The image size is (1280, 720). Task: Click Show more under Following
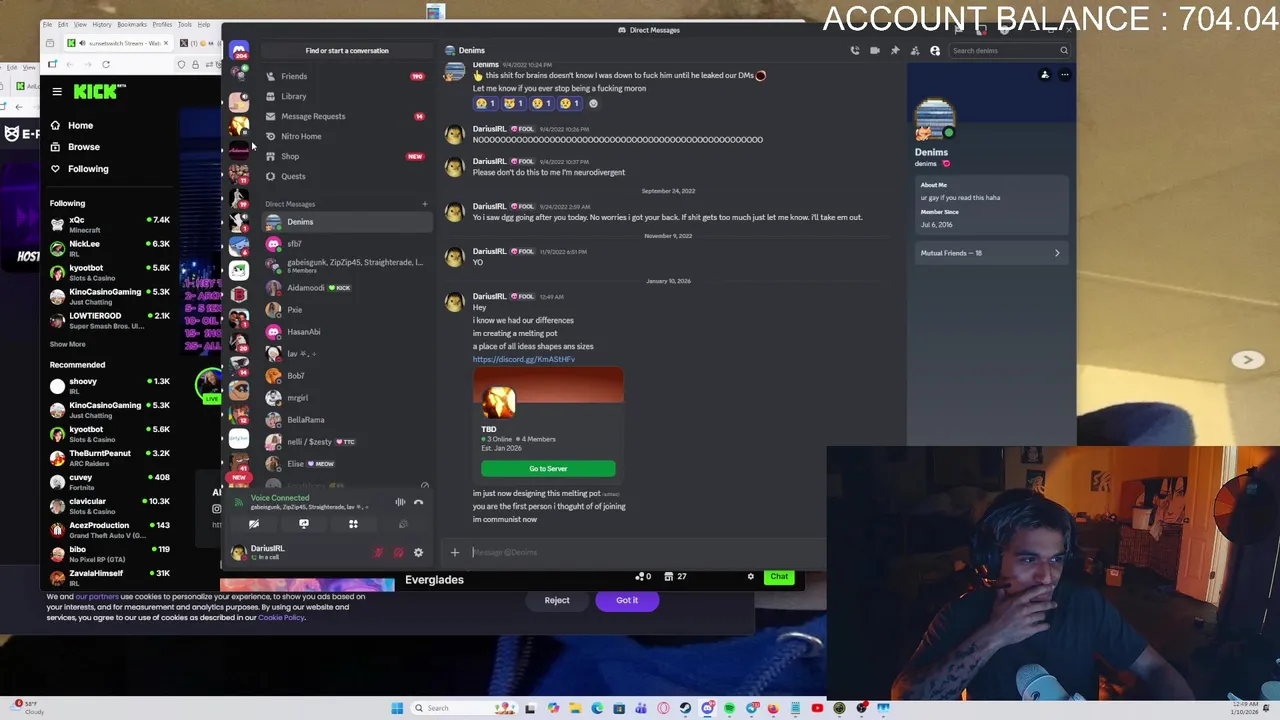coord(68,344)
